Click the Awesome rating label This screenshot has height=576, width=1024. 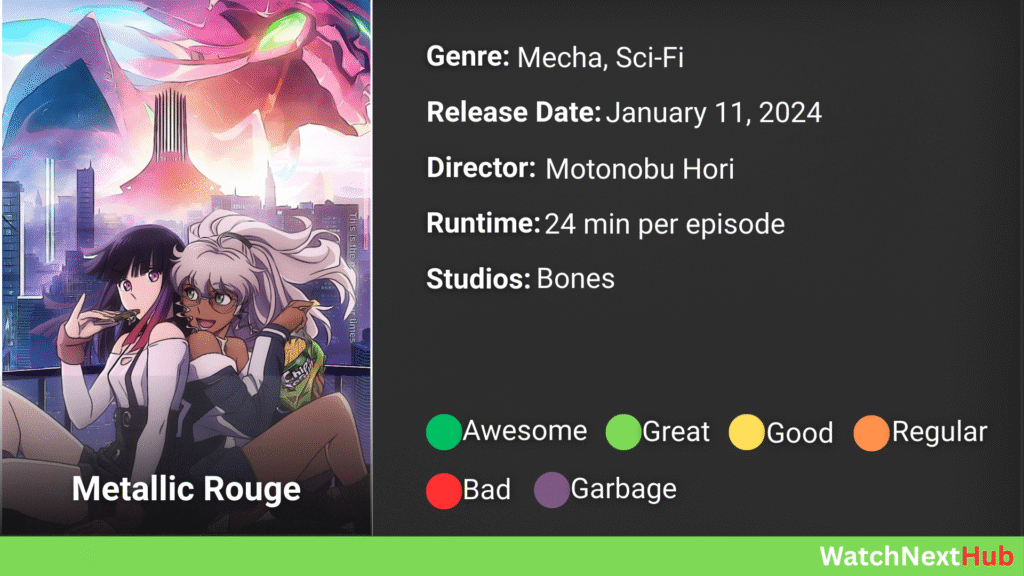[x=525, y=431]
